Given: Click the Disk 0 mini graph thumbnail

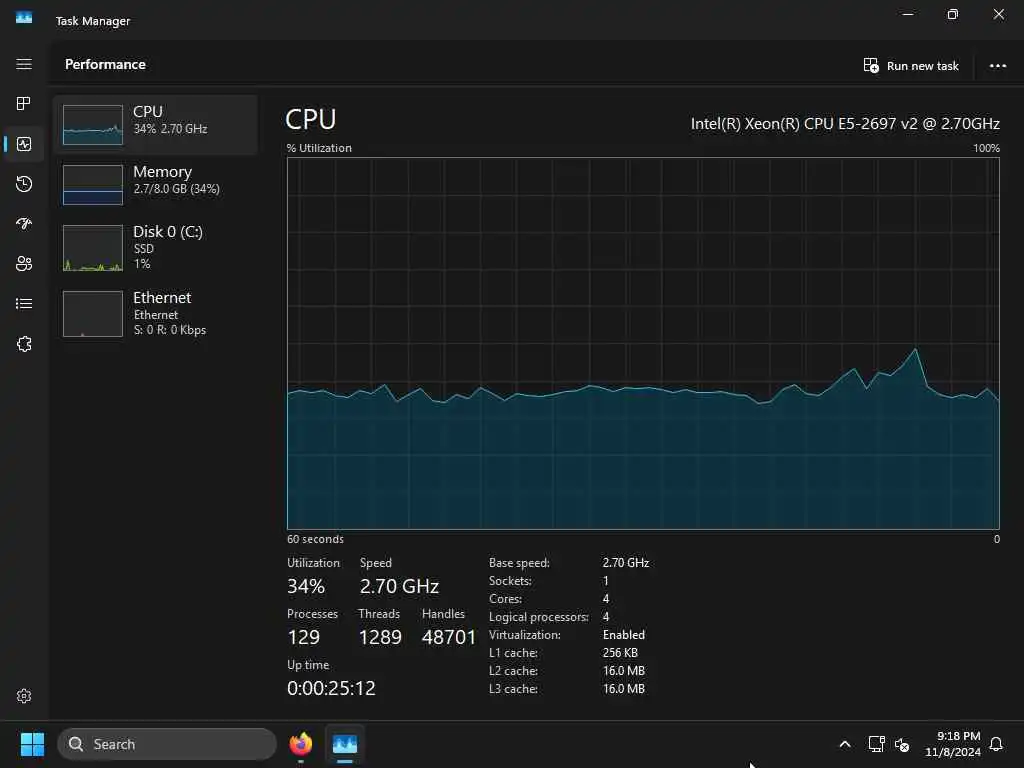Looking at the screenshot, I should [x=93, y=248].
